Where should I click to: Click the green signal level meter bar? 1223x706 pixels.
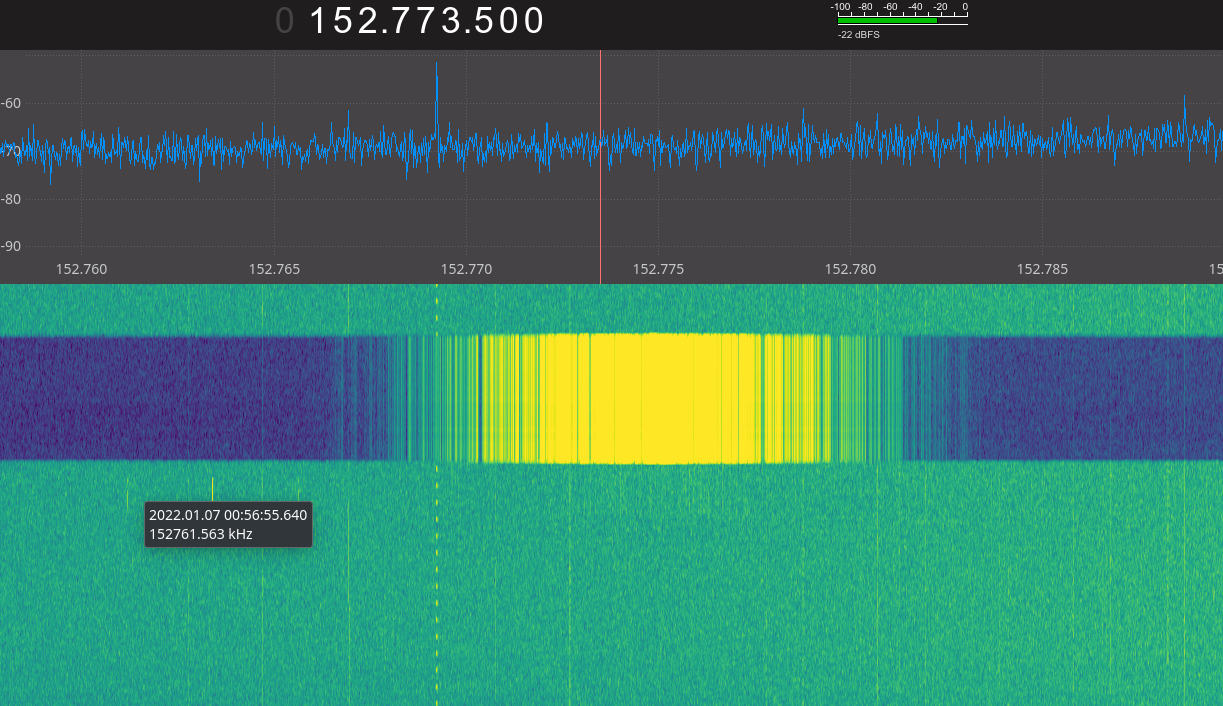click(x=887, y=19)
